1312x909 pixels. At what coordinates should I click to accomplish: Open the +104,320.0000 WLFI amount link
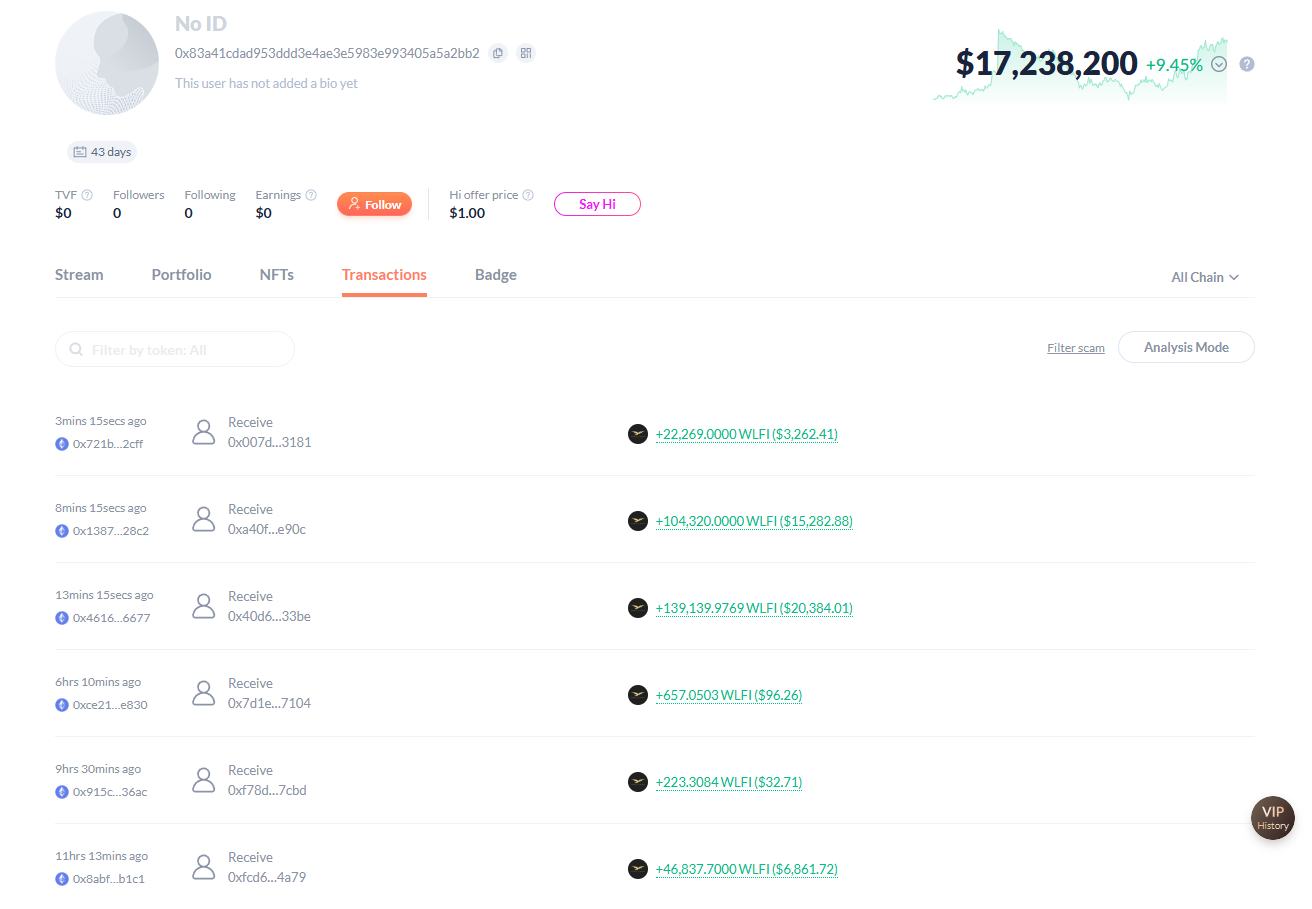753,521
